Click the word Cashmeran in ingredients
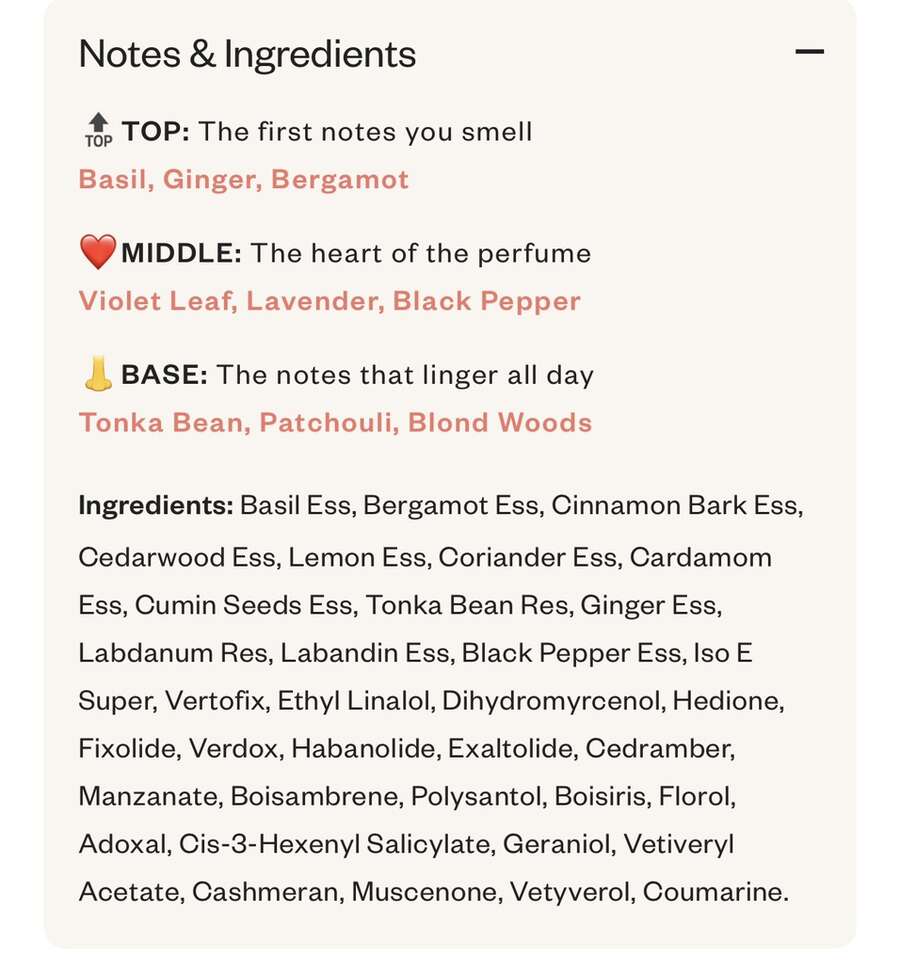 pos(264,892)
